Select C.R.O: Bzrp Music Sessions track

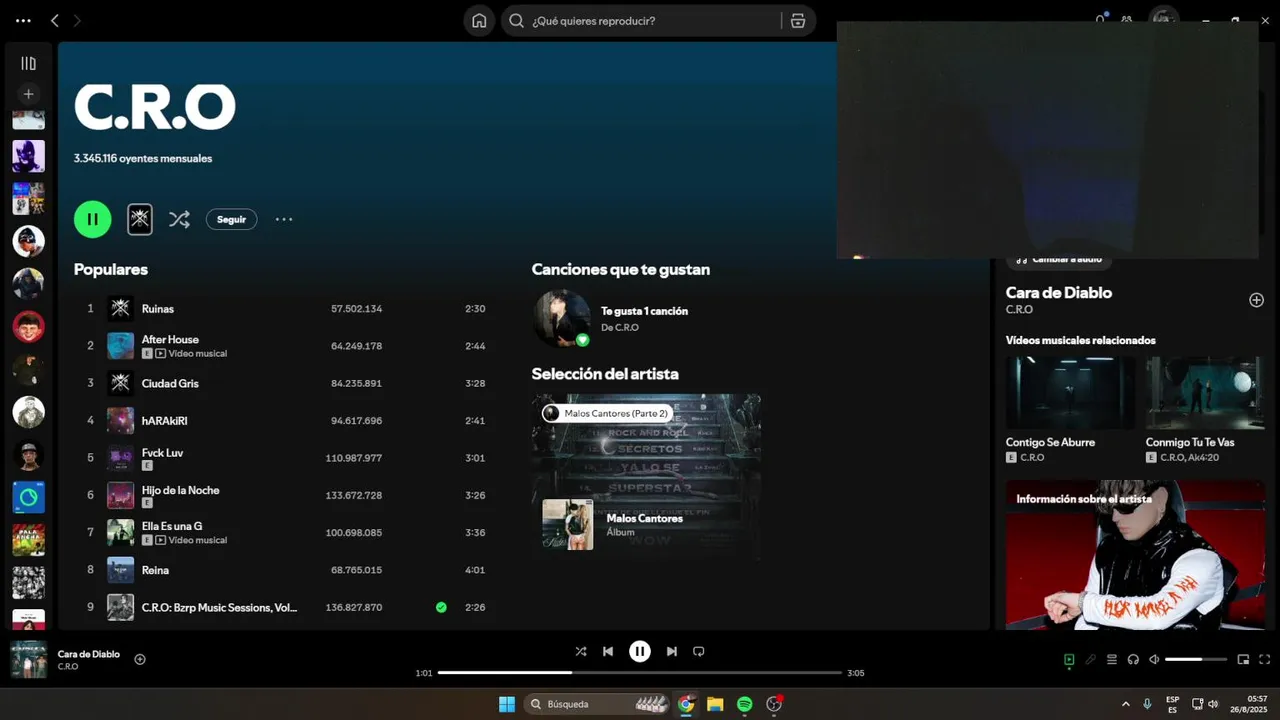(x=220, y=607)
